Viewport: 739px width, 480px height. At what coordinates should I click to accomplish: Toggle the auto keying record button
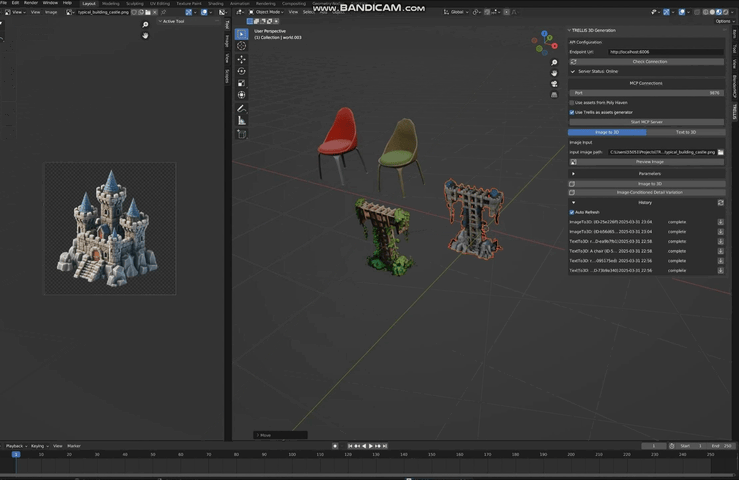click(335, 446)
